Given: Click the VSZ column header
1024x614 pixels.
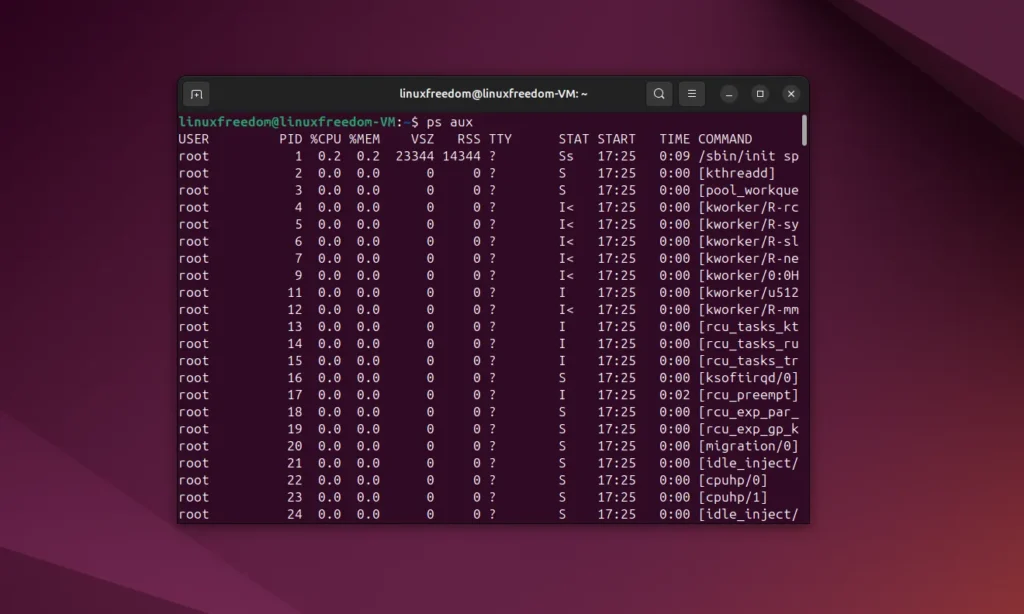Looking at the screenshot, I should [x=422, y=139].
